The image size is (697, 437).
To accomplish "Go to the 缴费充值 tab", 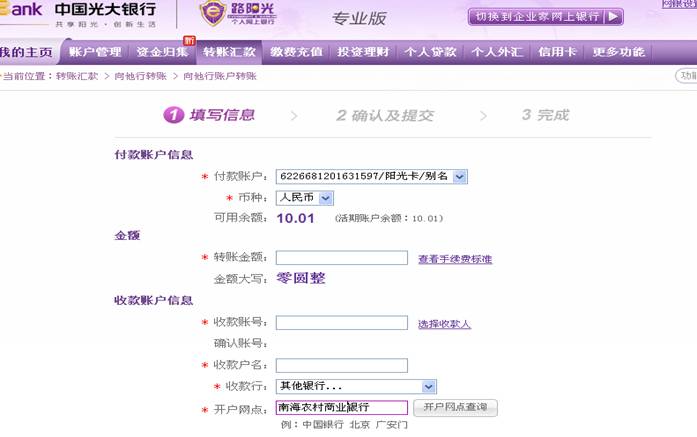I will point(296,52).
